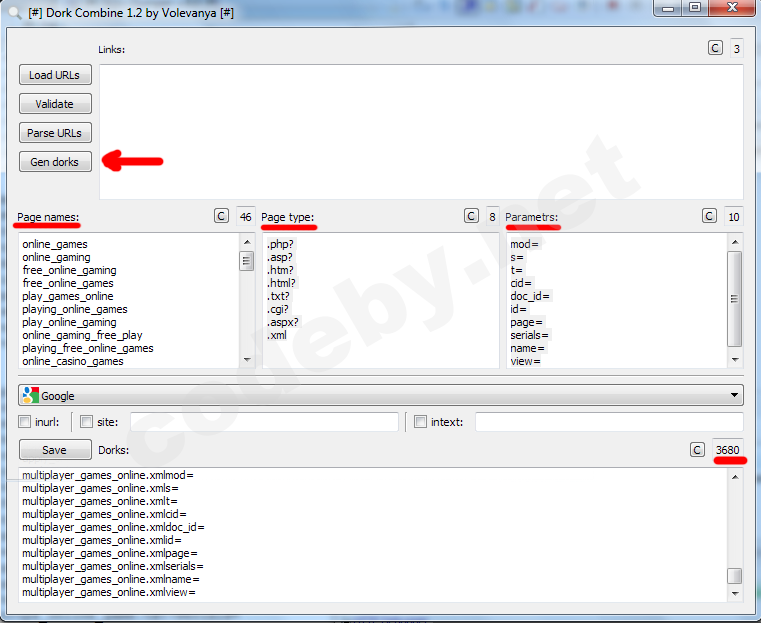
Task: Click the Dorks list scrollbar down arrow
Action: coord(735,593)
